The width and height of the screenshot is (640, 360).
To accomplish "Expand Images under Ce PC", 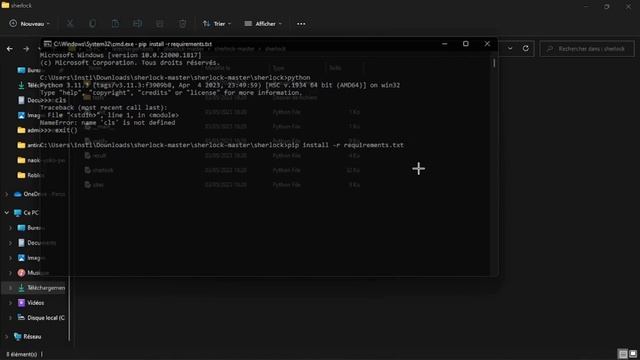I will [x=11, y=258].
